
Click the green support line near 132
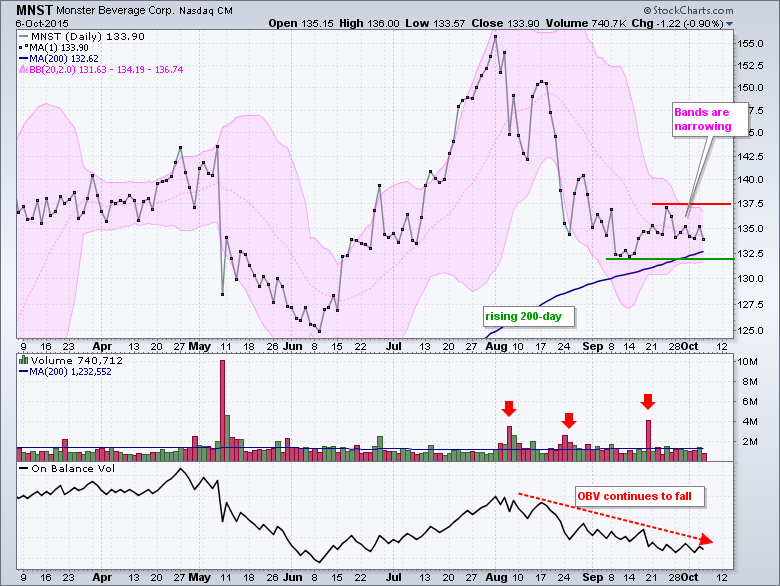[670, 259]
